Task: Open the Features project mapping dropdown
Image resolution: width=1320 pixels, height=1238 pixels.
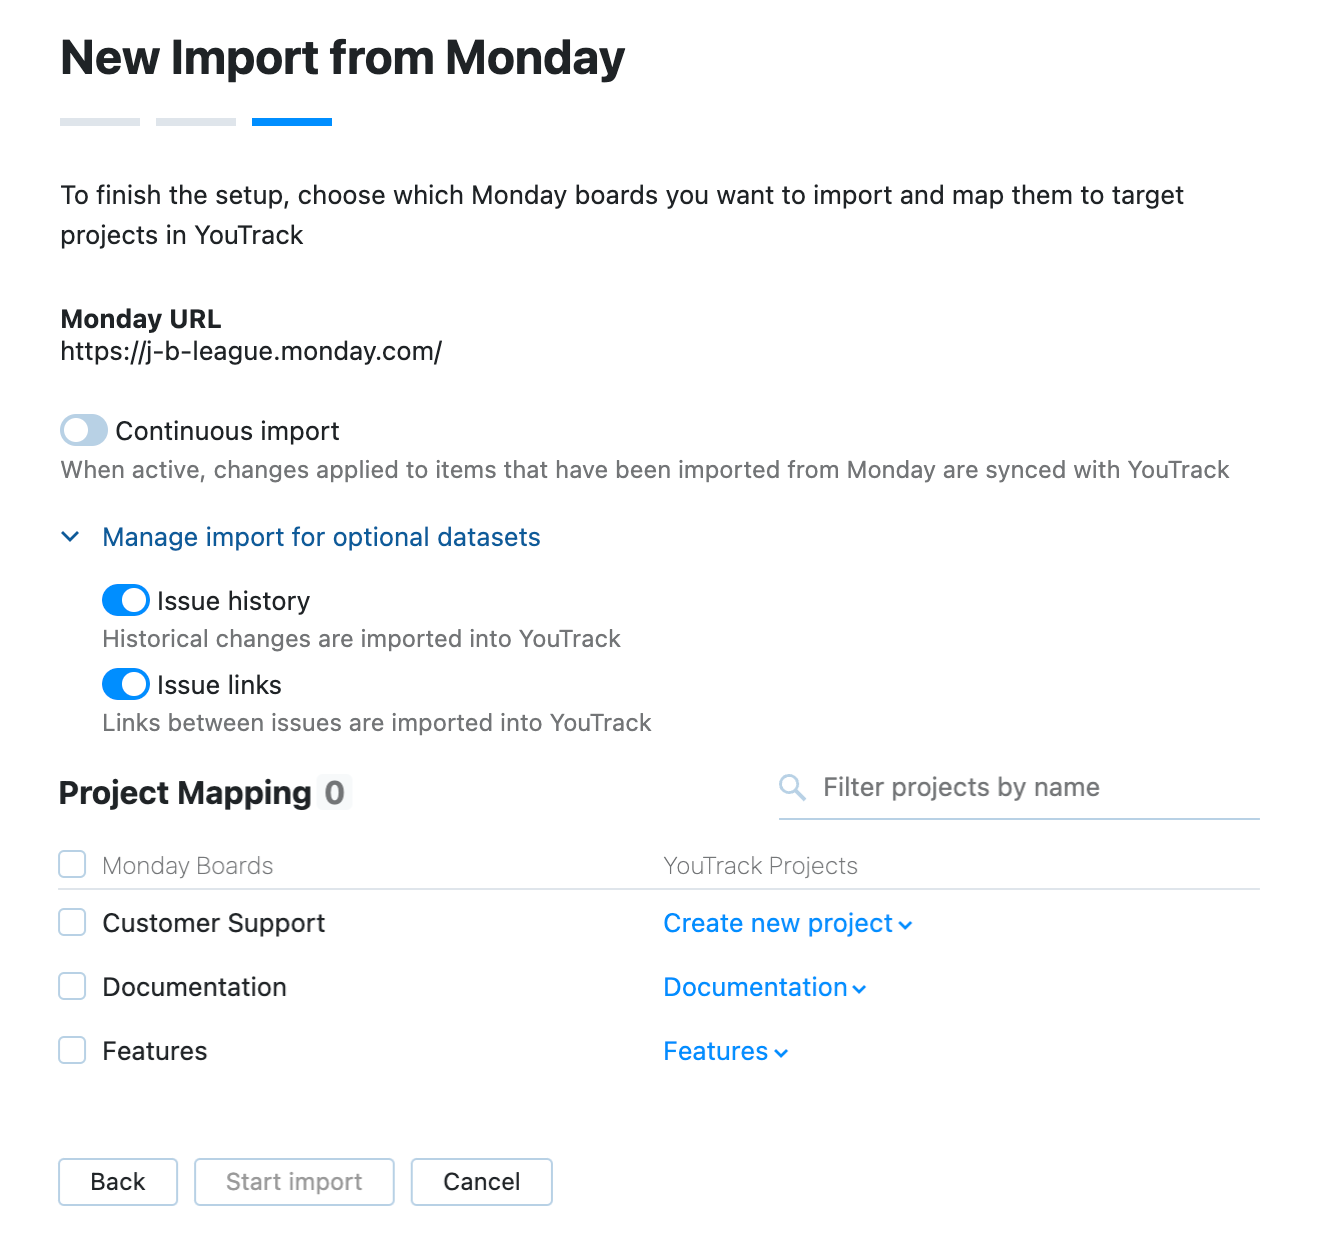Action: coord(725,1051)
